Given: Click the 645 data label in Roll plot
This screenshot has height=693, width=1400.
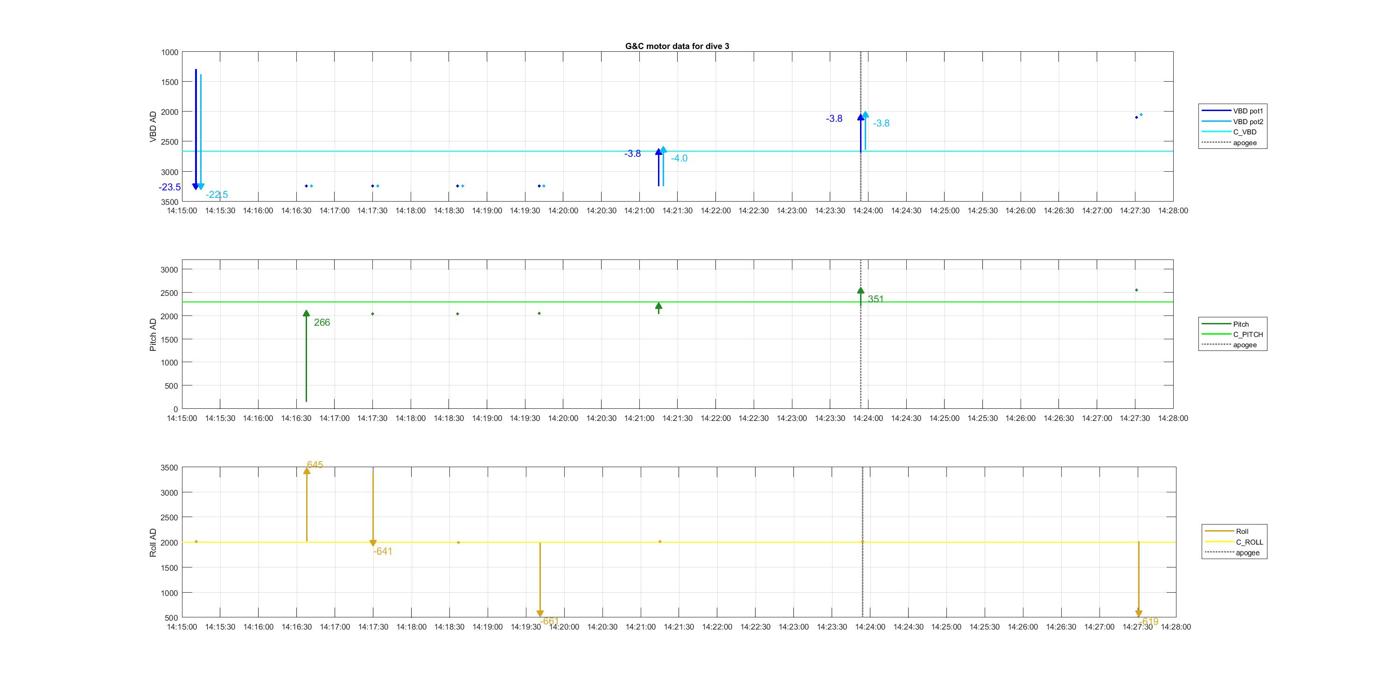Looking at the screenshot, I should pos(315,465).
